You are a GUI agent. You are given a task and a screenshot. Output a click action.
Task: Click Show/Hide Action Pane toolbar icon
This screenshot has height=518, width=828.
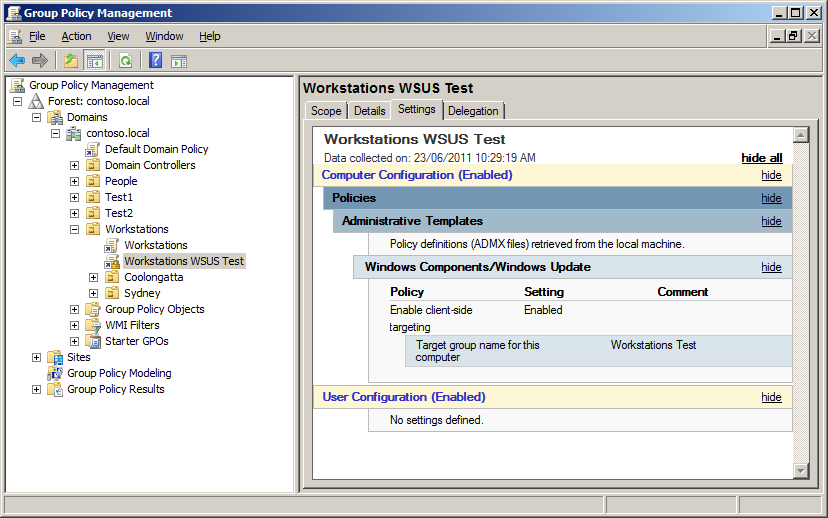pyautogui.click(x=179, y=60)
